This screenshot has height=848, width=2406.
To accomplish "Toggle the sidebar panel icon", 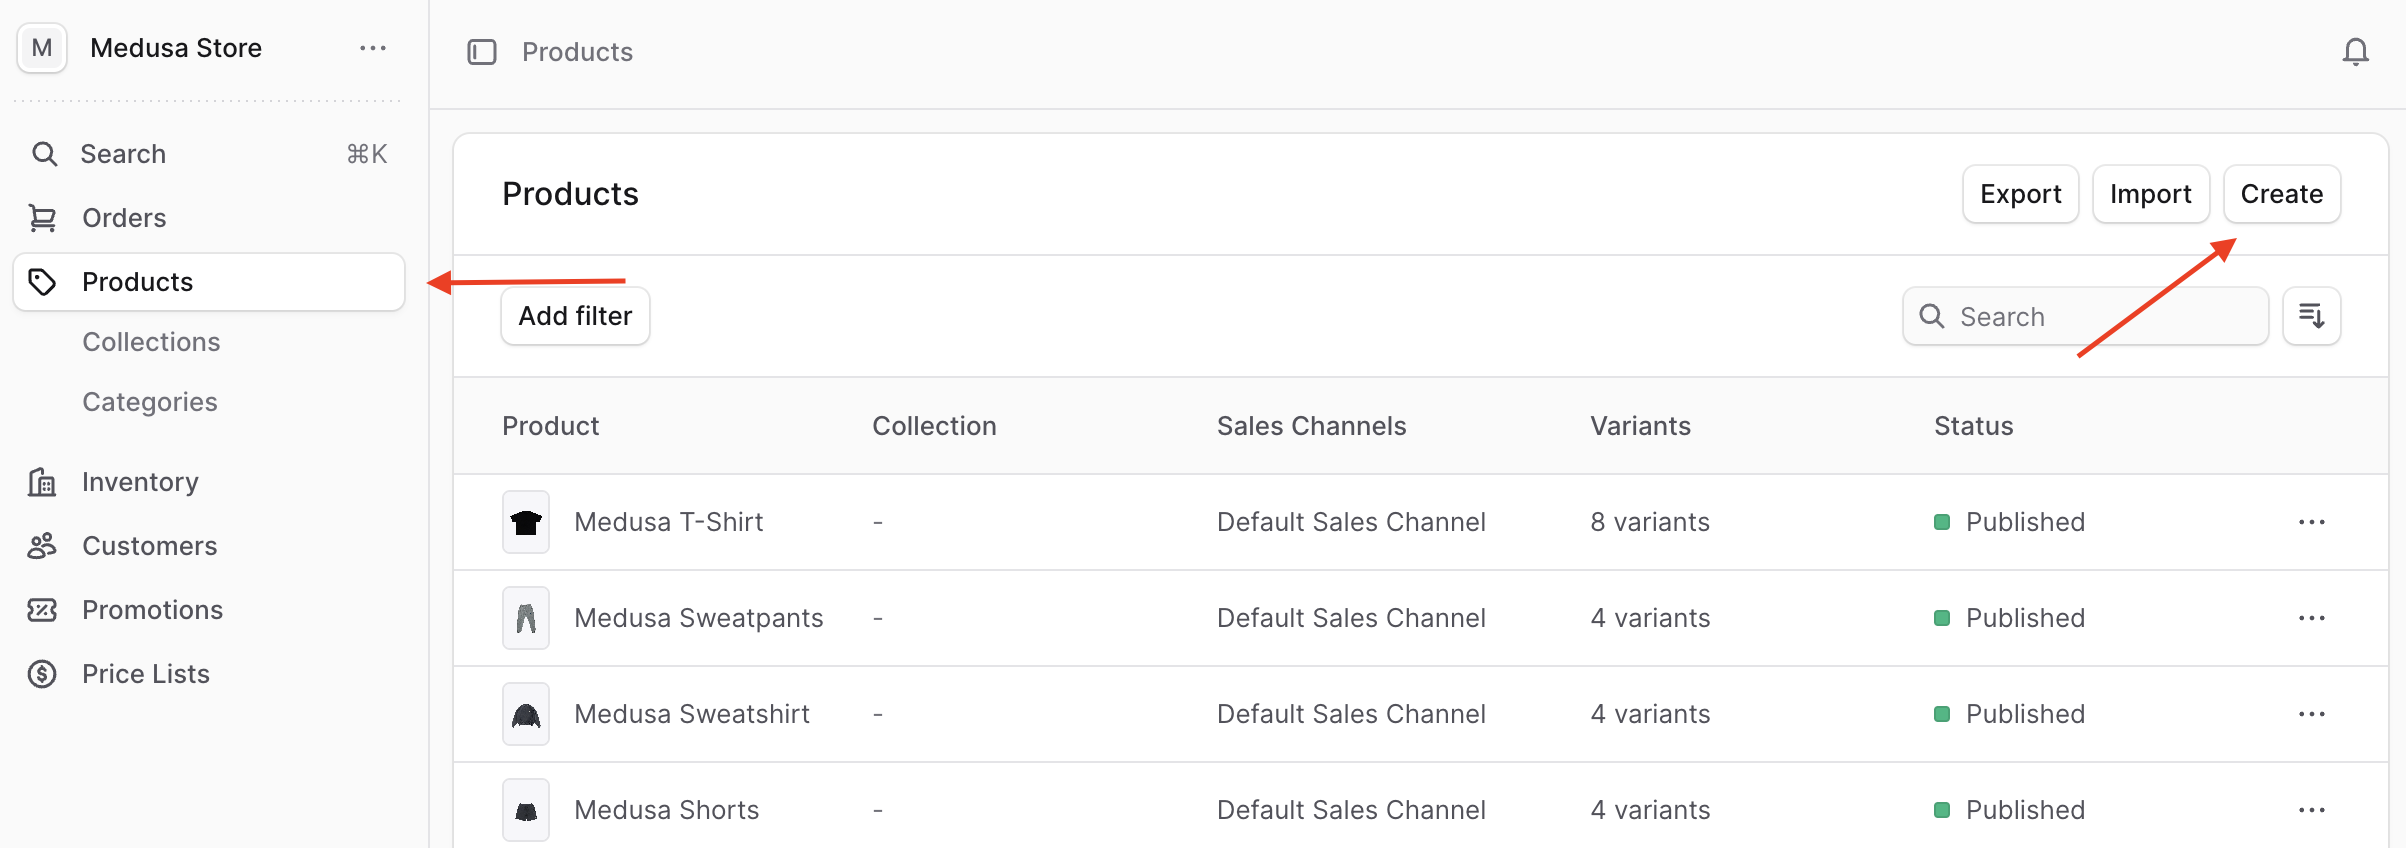I will pyautogui.click(x=482, y=52).
